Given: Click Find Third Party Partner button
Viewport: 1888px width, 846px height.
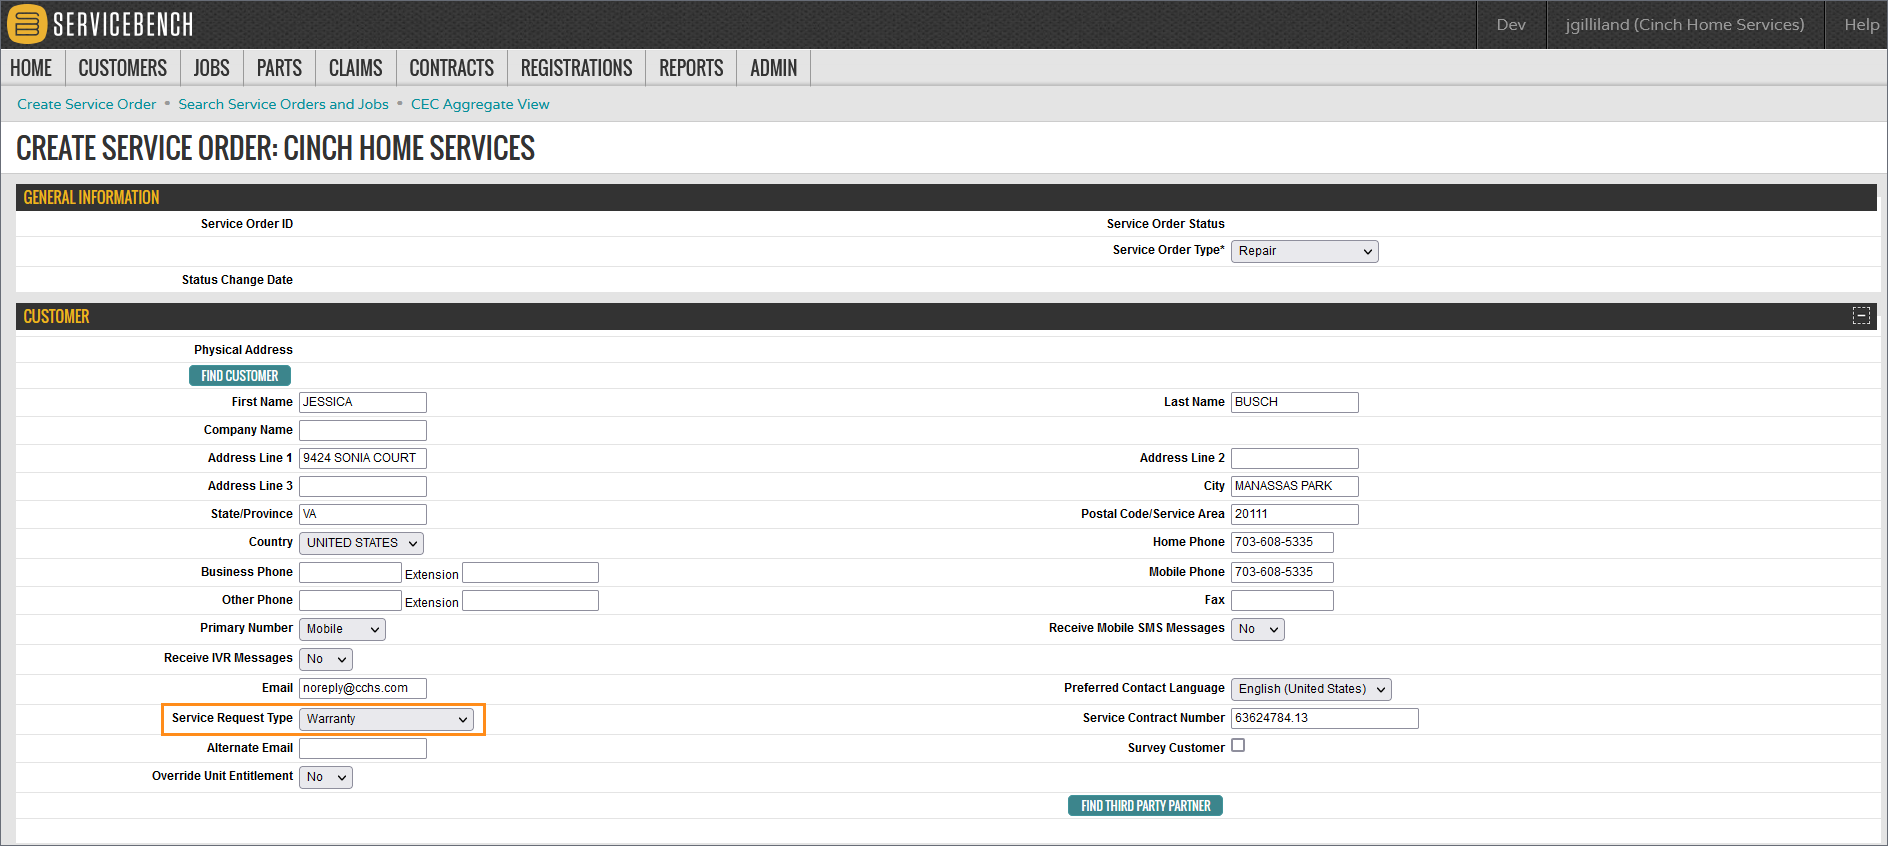Looking at the screenshot, I should 1146,806.
